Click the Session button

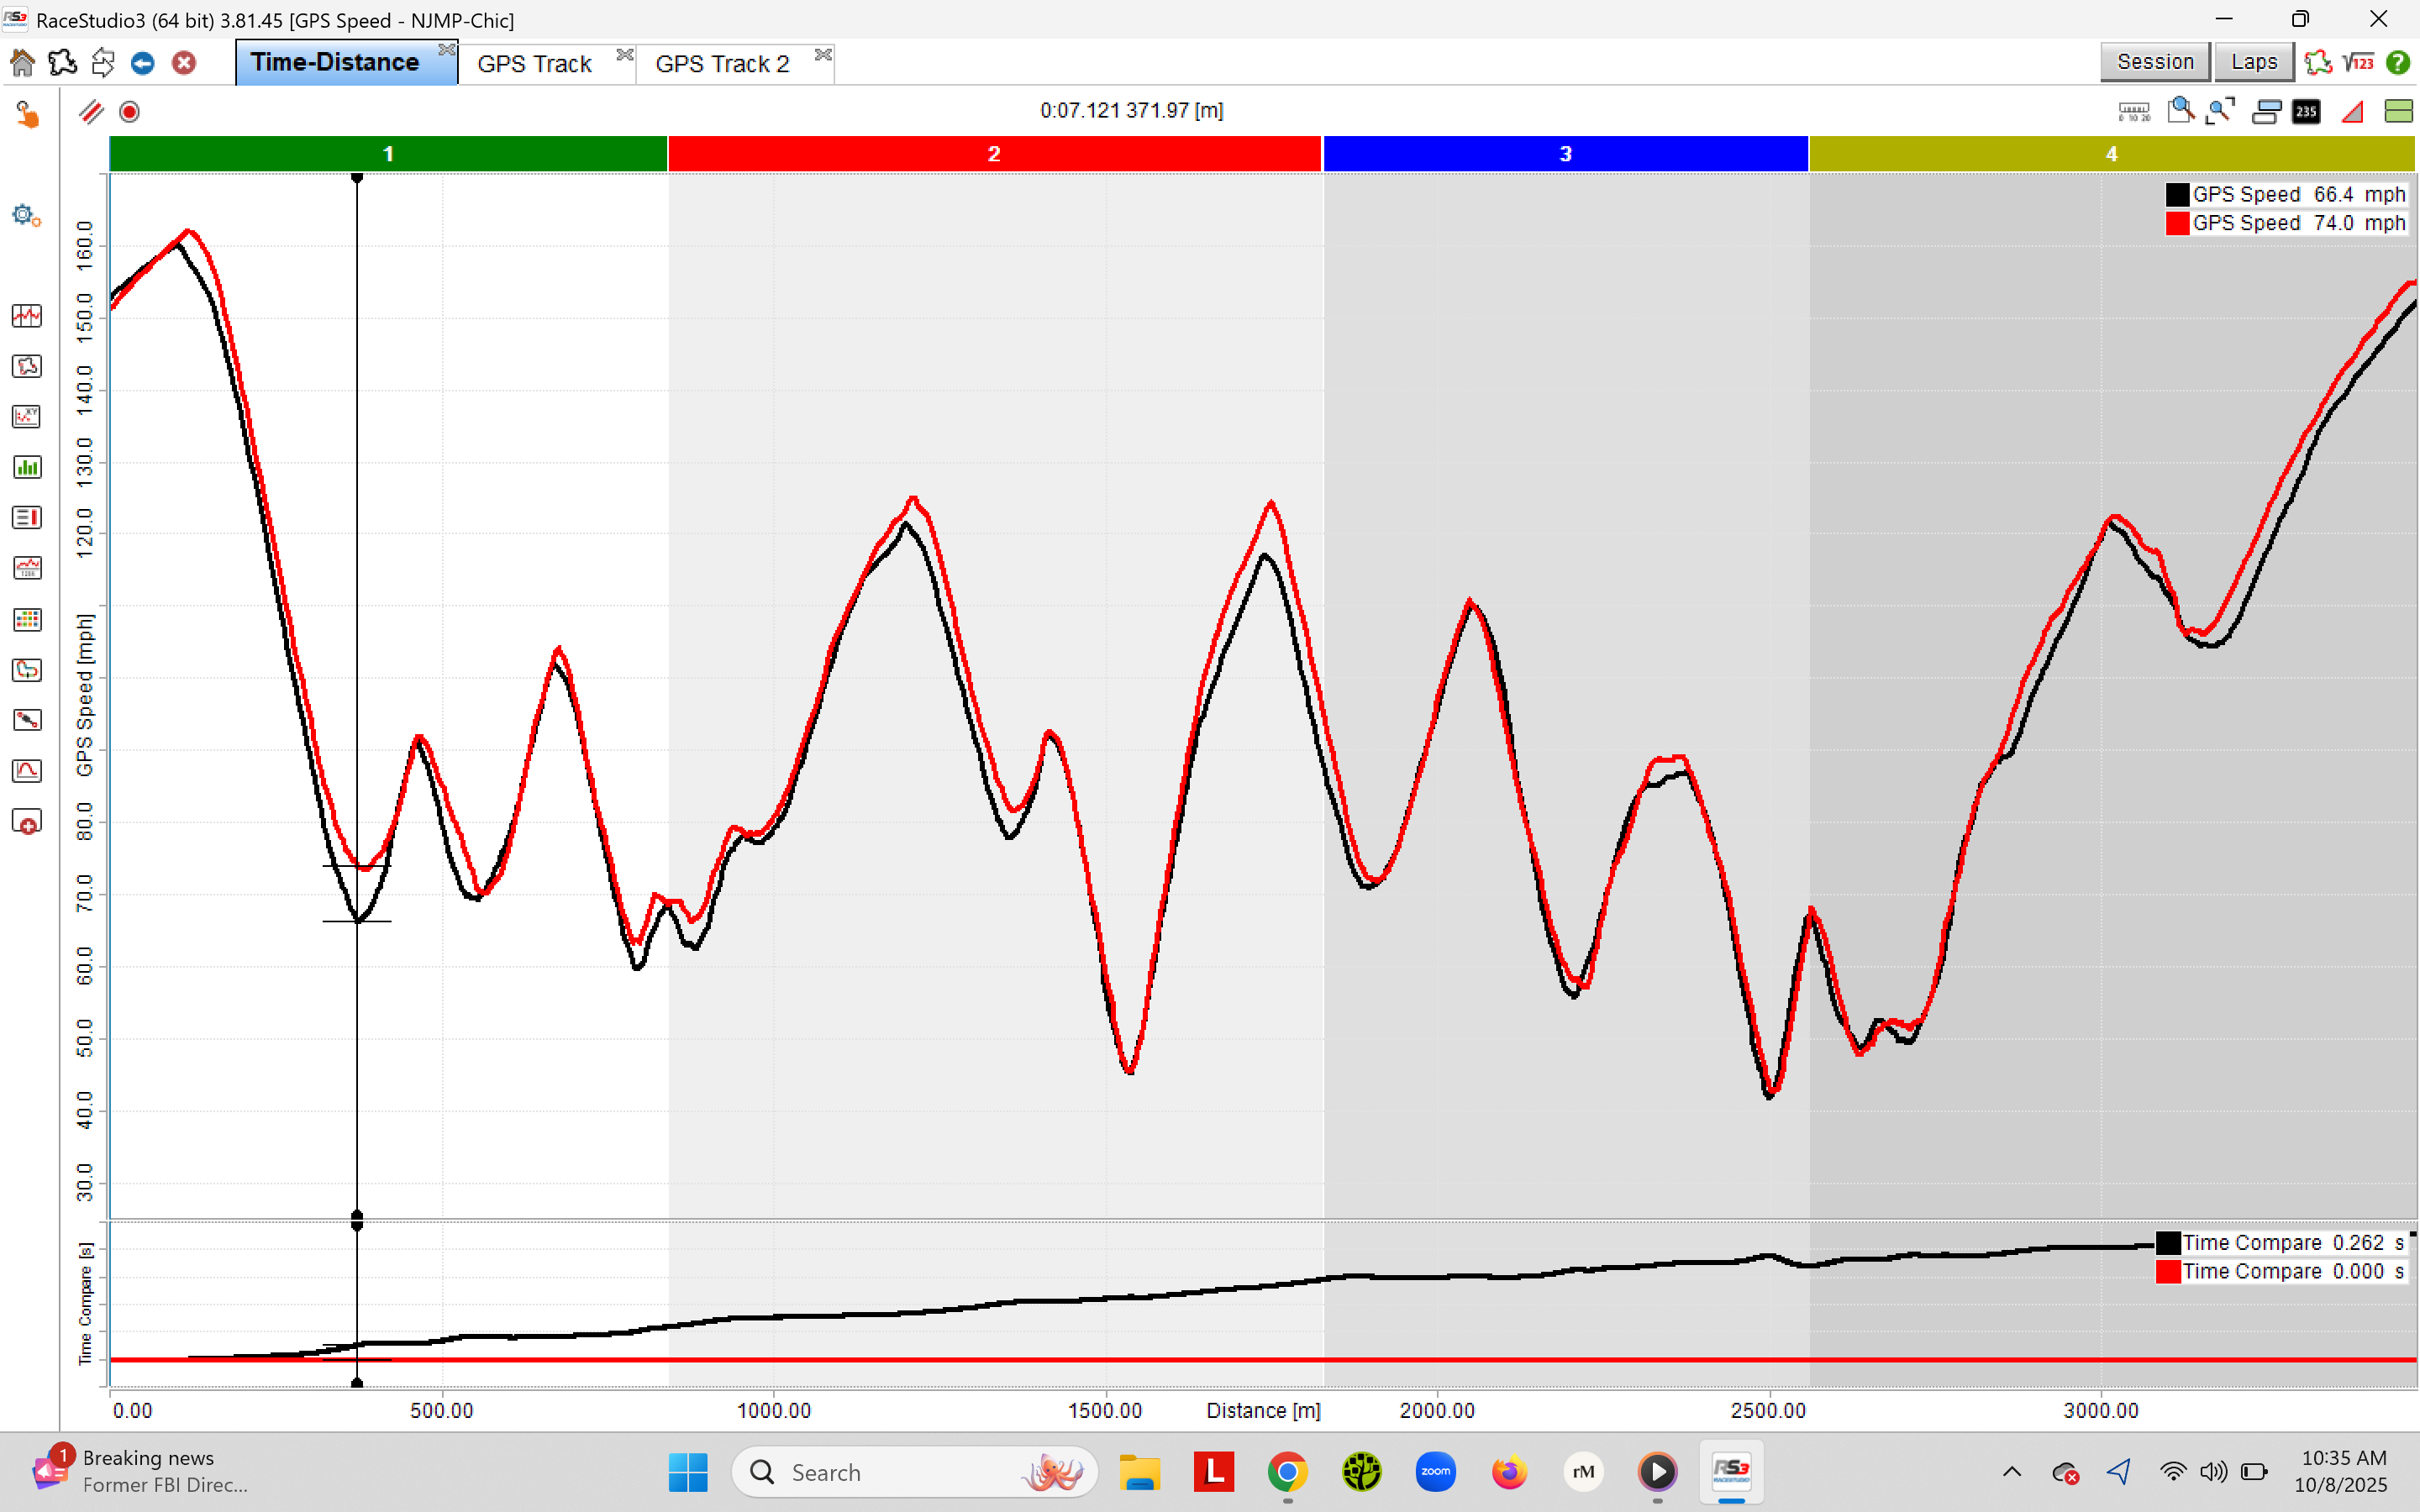coord(2154,62)
